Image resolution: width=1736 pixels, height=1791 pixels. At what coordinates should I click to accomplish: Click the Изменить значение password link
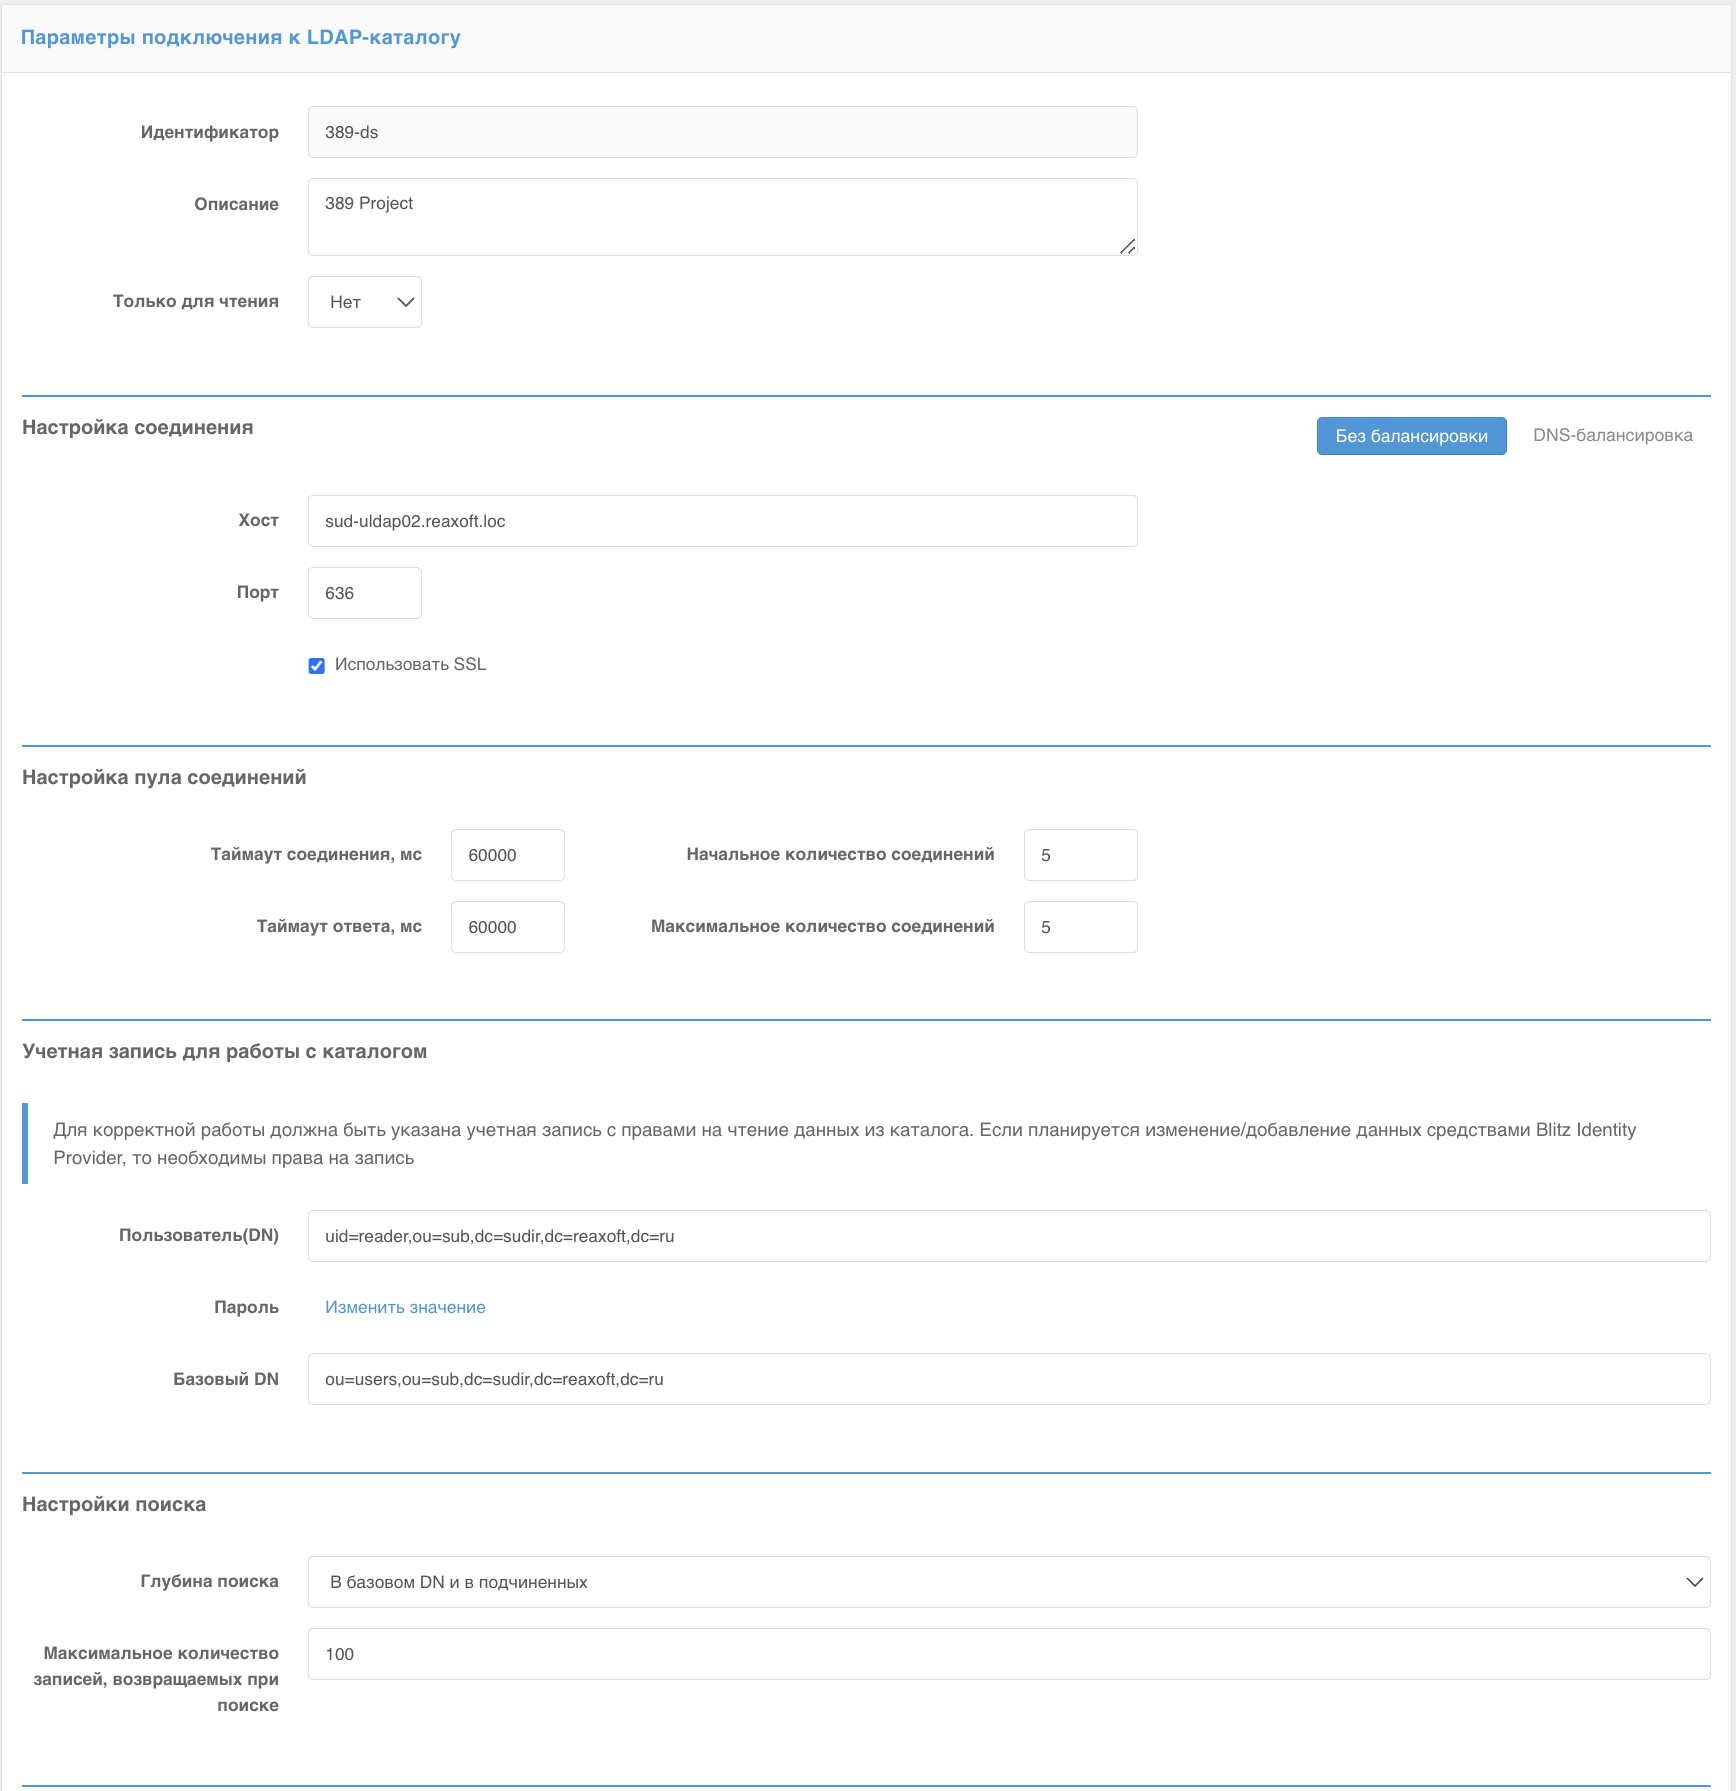tap(405, 1307)
